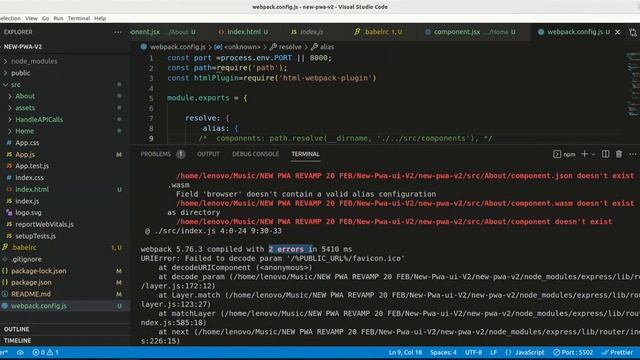Screen dimensions: 640x360
Task: Kill terminal with trash icon
Action: pyautogui.click(x=619, y=154)
